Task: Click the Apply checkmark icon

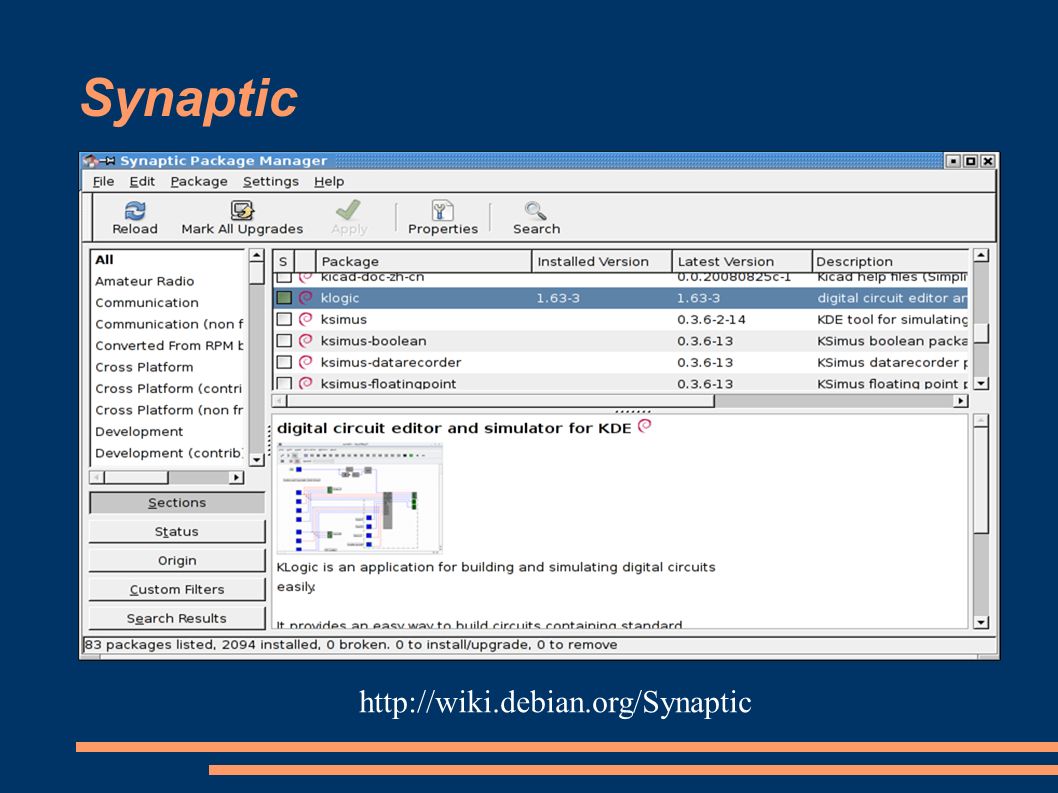Action: click(x=348, y=210)
